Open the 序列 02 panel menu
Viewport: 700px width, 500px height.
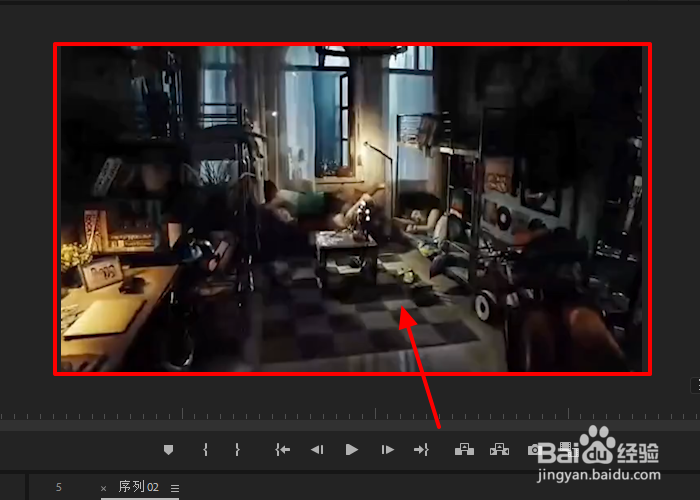(x=175, y=488)
